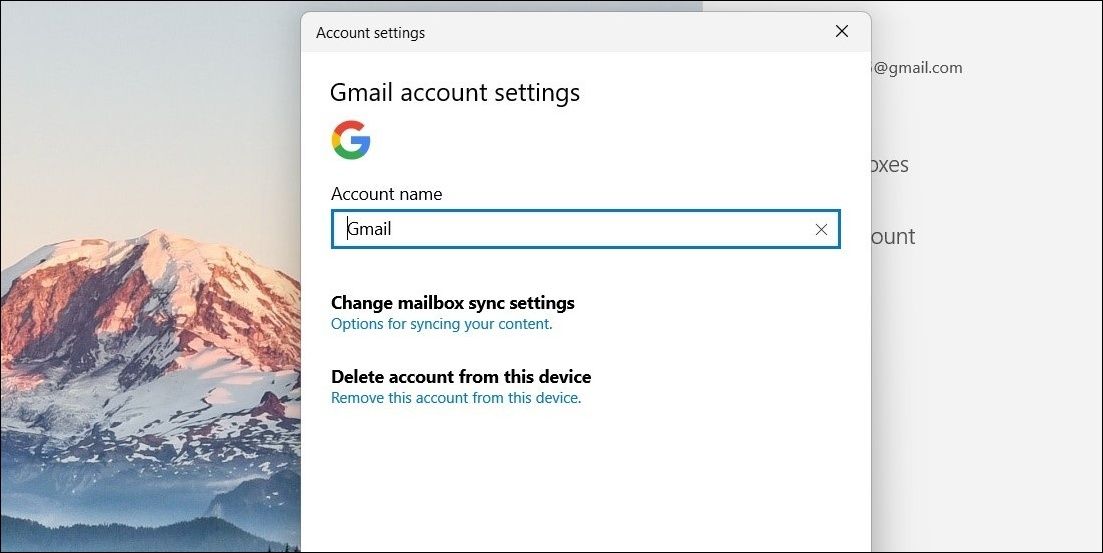Focus the Account name input containing Gmail
The image size is (1103, 553).
tap(585, 229)
